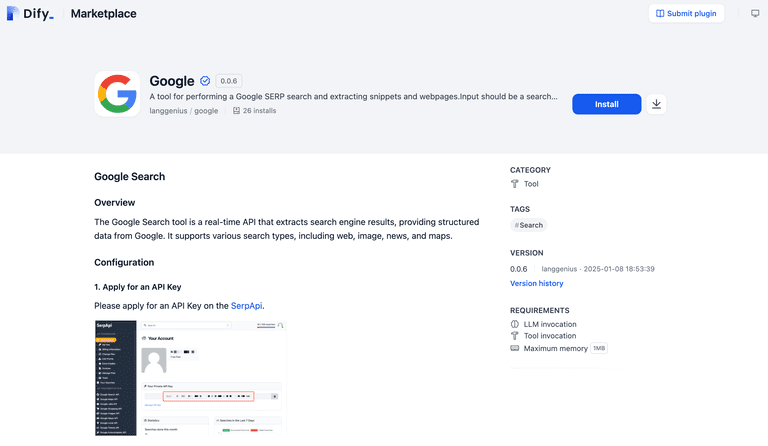Click the hammer icon under Category

[x=515, y=184]
